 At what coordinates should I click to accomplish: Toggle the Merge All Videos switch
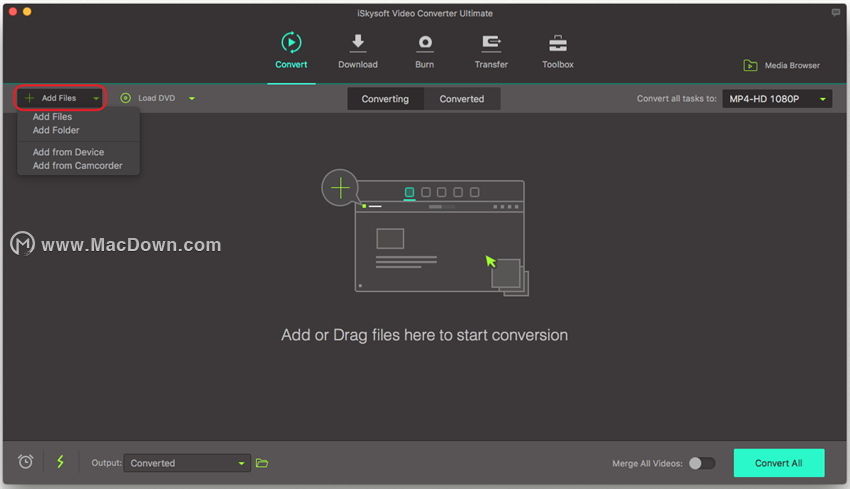click(702, 463)
